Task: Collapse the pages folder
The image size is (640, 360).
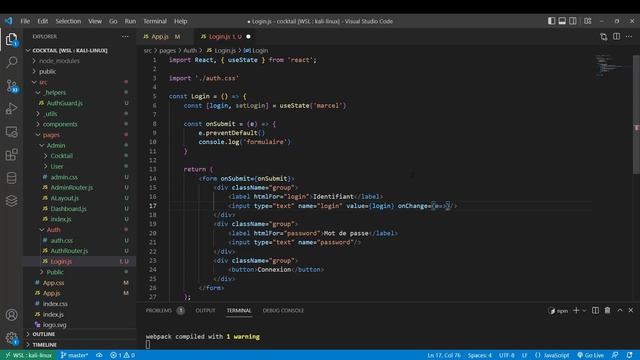Action: click(51, 135)
